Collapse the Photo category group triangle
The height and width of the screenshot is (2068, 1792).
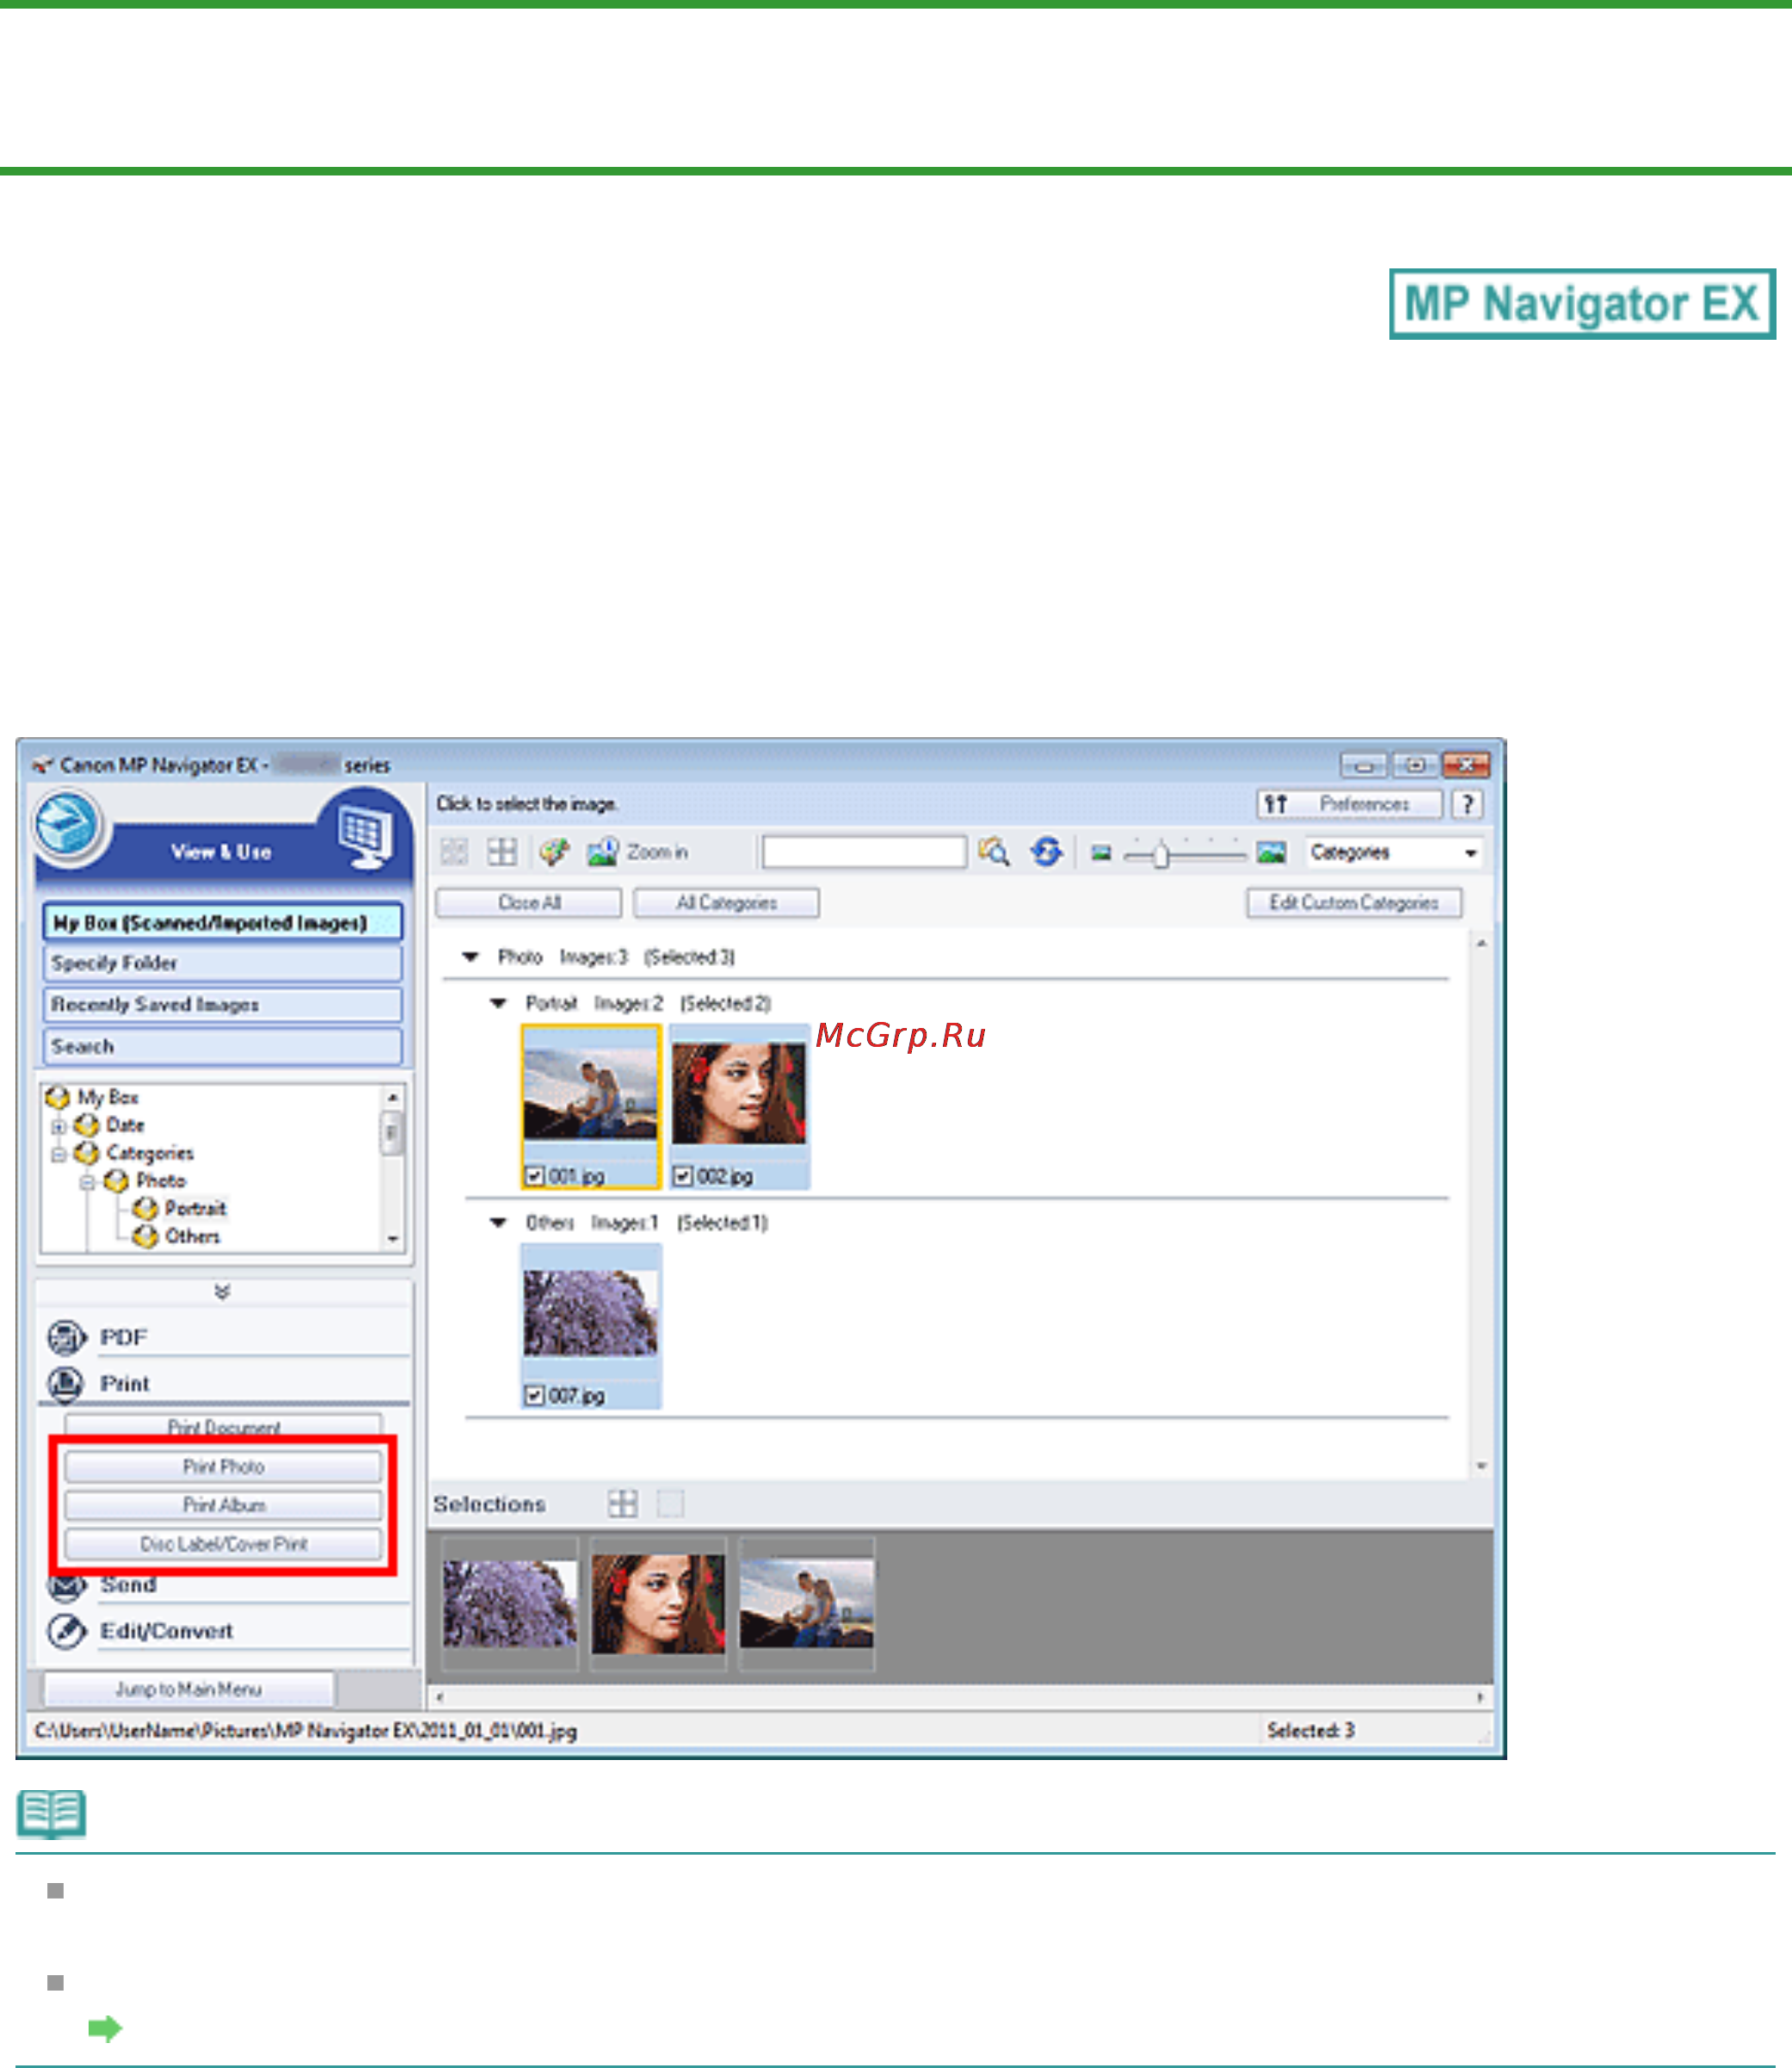coord(470,957)
